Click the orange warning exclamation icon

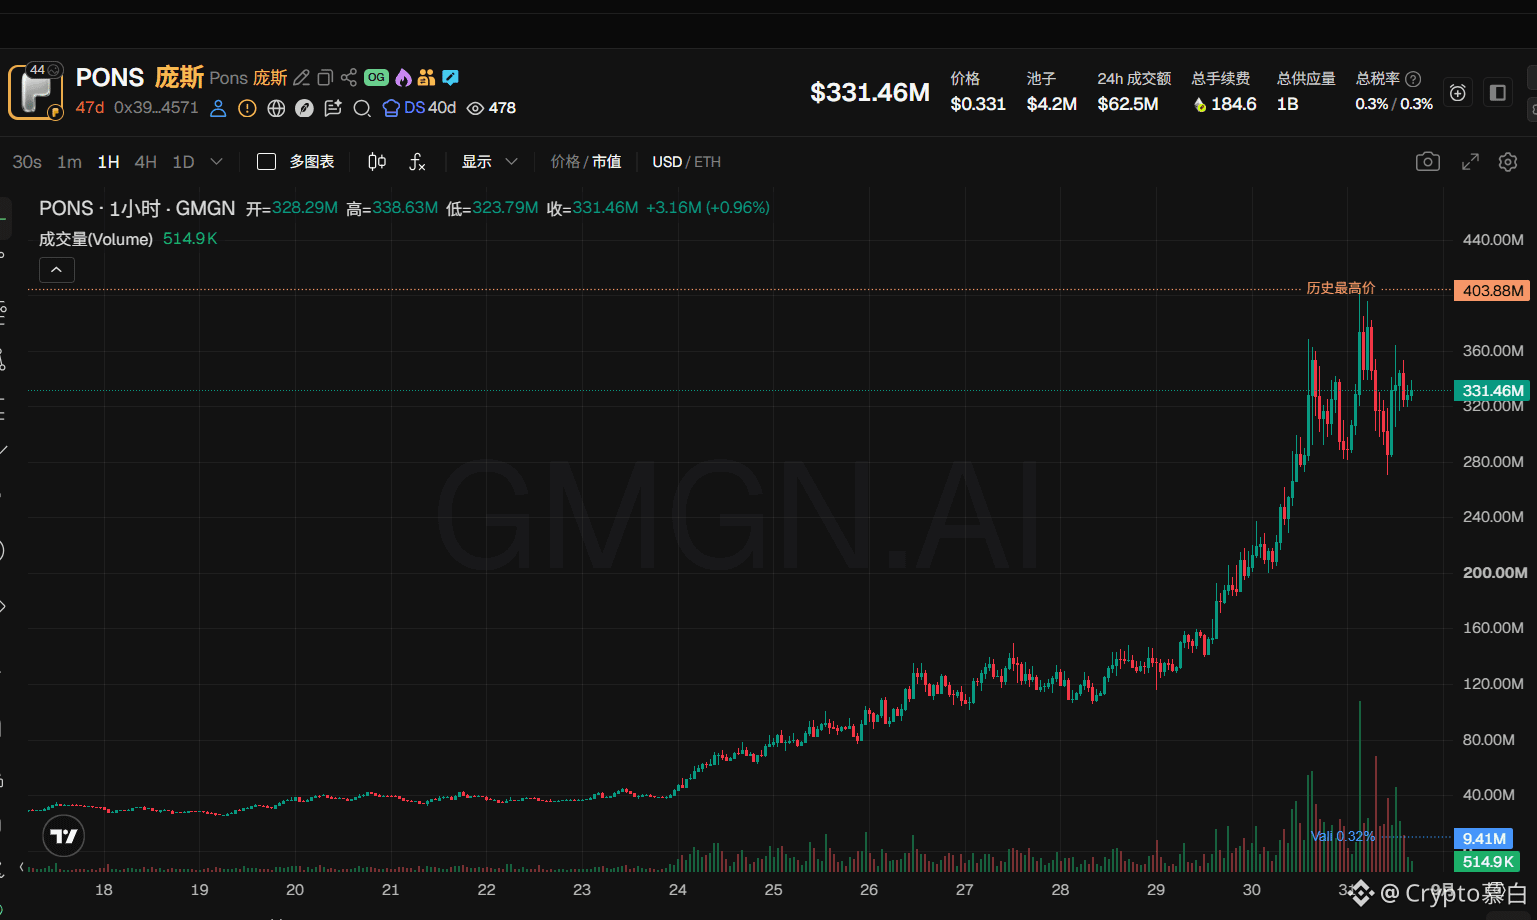point(247,108)
